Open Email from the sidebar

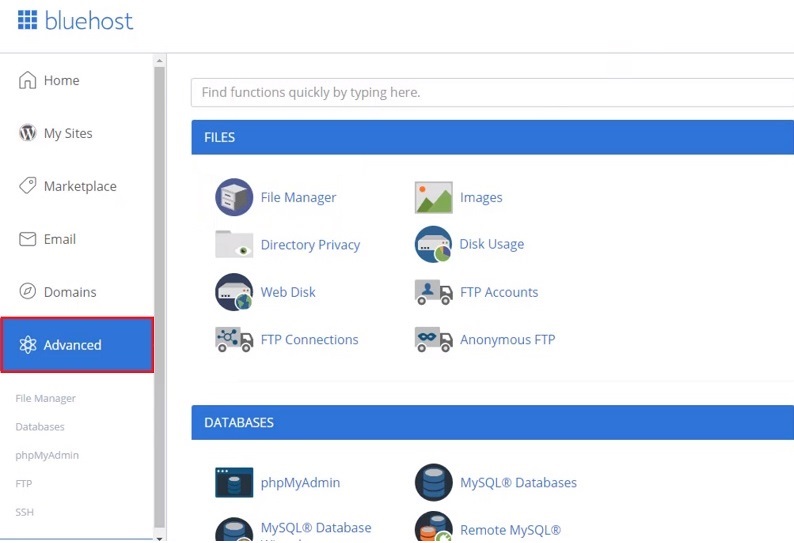click(59, 240)
